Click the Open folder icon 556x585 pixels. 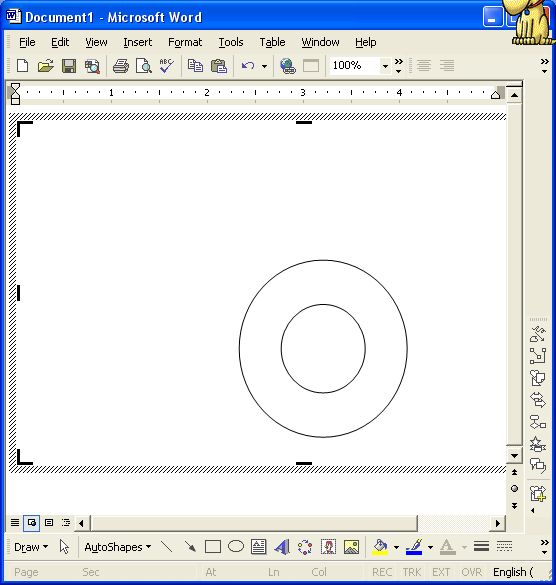(x=46, y=66)
